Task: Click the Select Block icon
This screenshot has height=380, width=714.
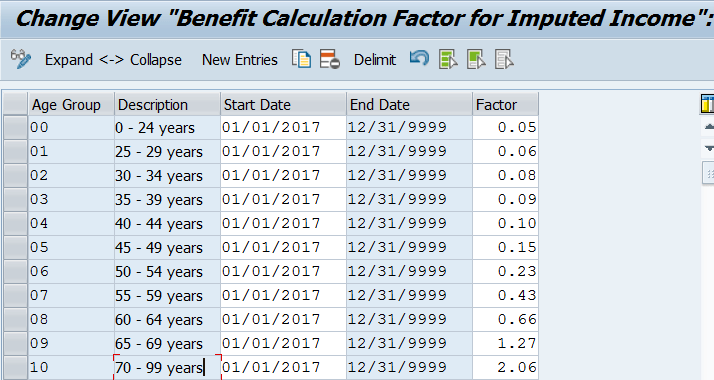Action: pyautogui.click(x=476, y=59)
